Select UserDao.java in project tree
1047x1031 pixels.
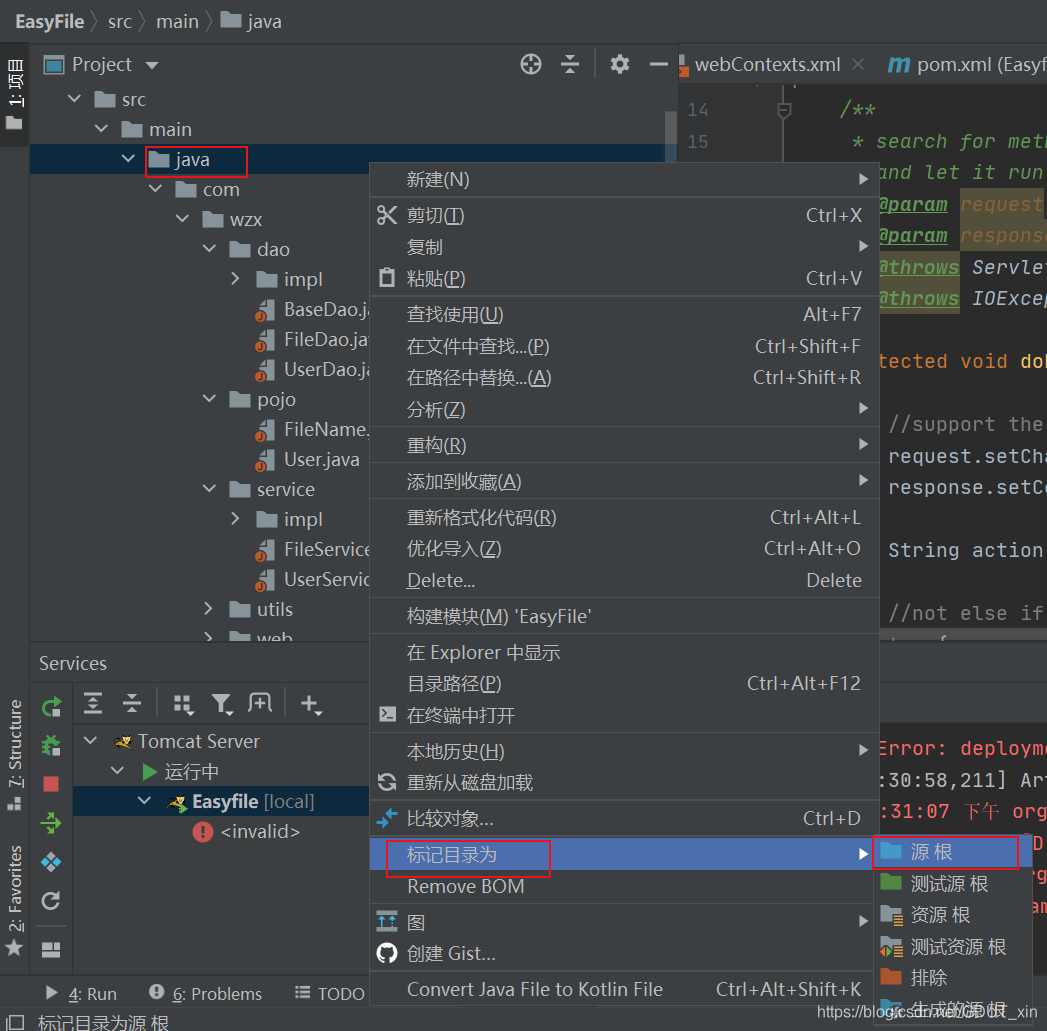pos(314,369)
